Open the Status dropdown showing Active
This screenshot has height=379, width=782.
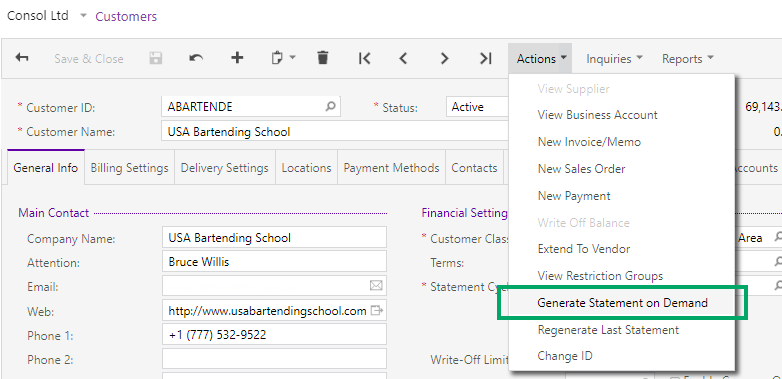[x=477, y=107]
